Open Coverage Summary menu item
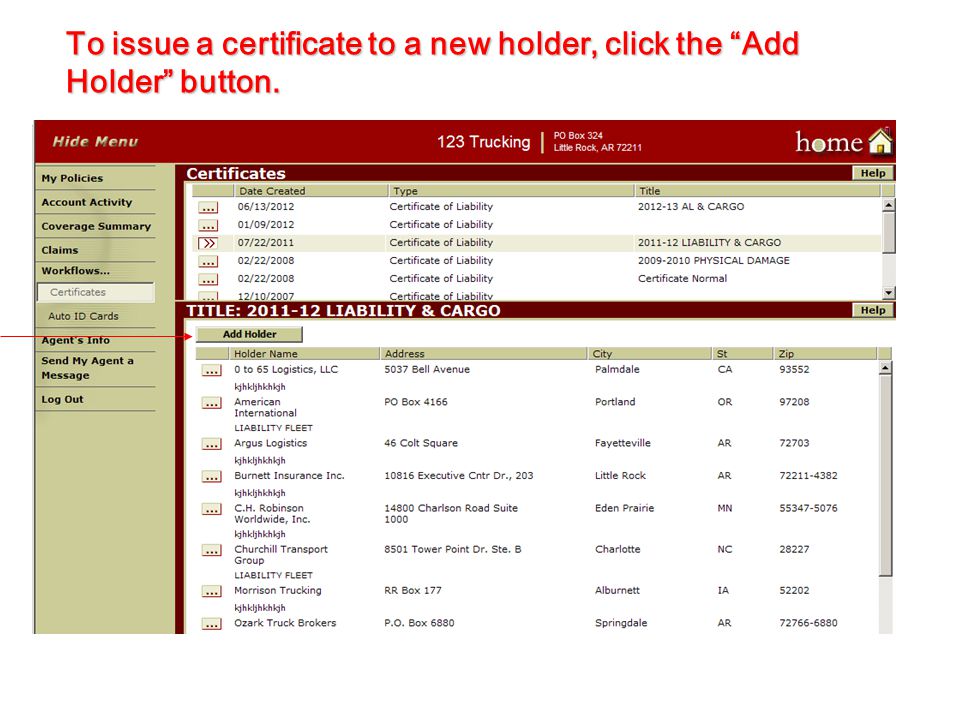The height and width of the screenshot is (720, 960). pyautogui.click(x=96, y=226)
